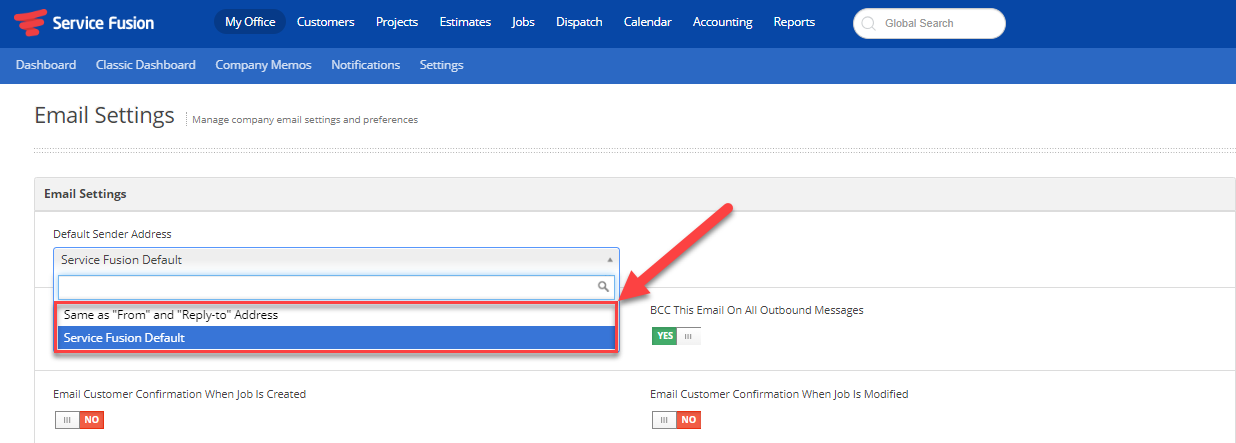Image resolution: width=1236 pixels, height=443 pixels.
Task: Click the Email Settings page heading
Action: (104, 116)
